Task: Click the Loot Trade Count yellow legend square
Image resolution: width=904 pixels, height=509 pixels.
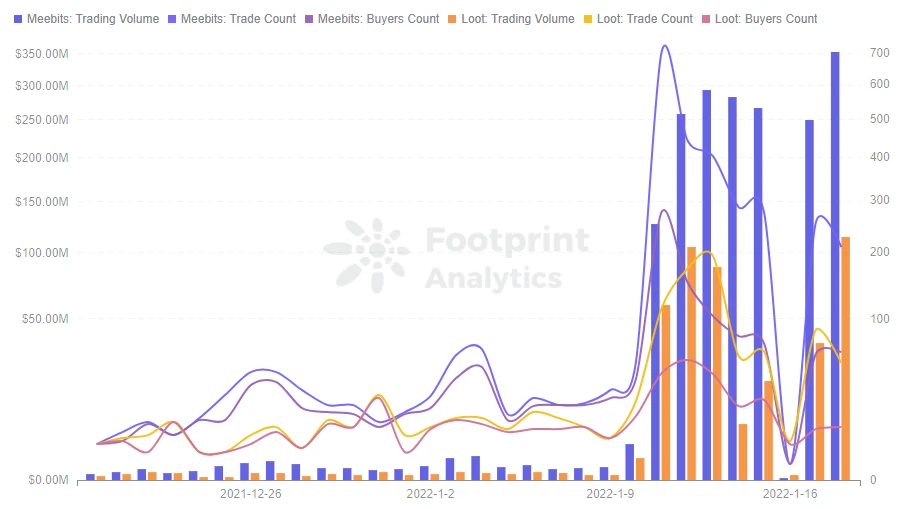Action: [x=588, y=19]
